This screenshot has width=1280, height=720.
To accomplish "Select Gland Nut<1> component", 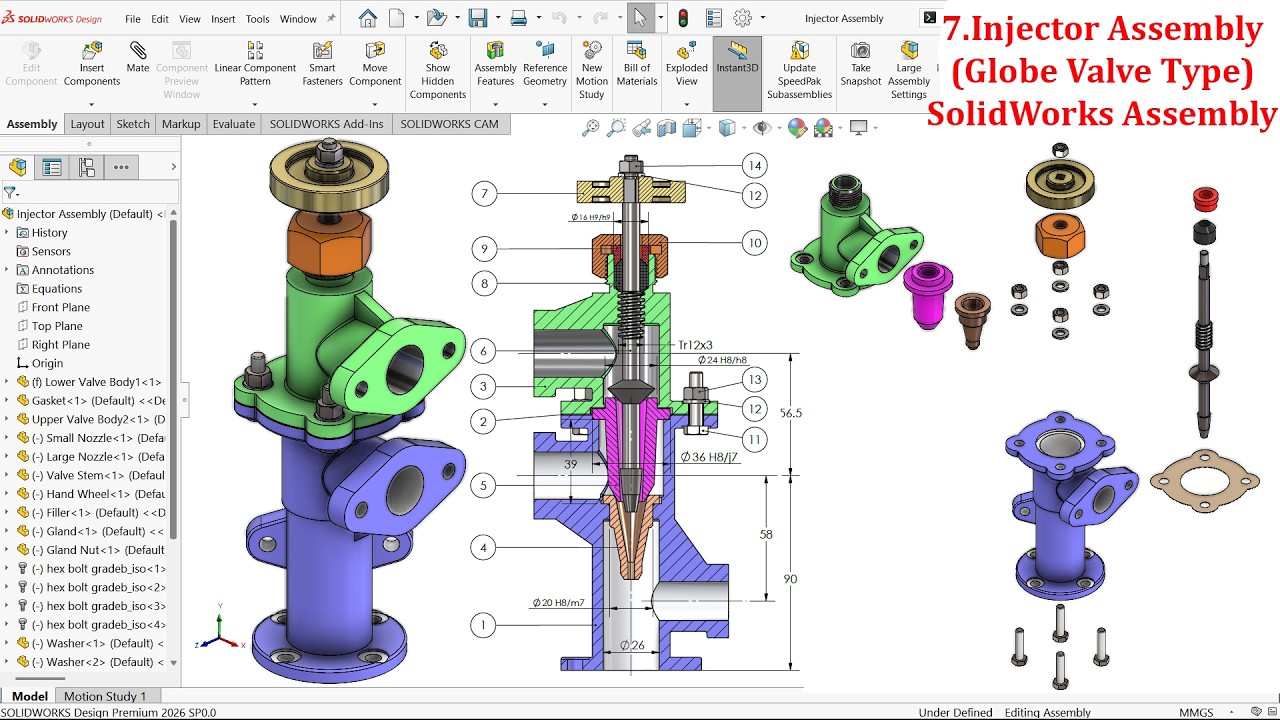I will (x=90, y=550).
